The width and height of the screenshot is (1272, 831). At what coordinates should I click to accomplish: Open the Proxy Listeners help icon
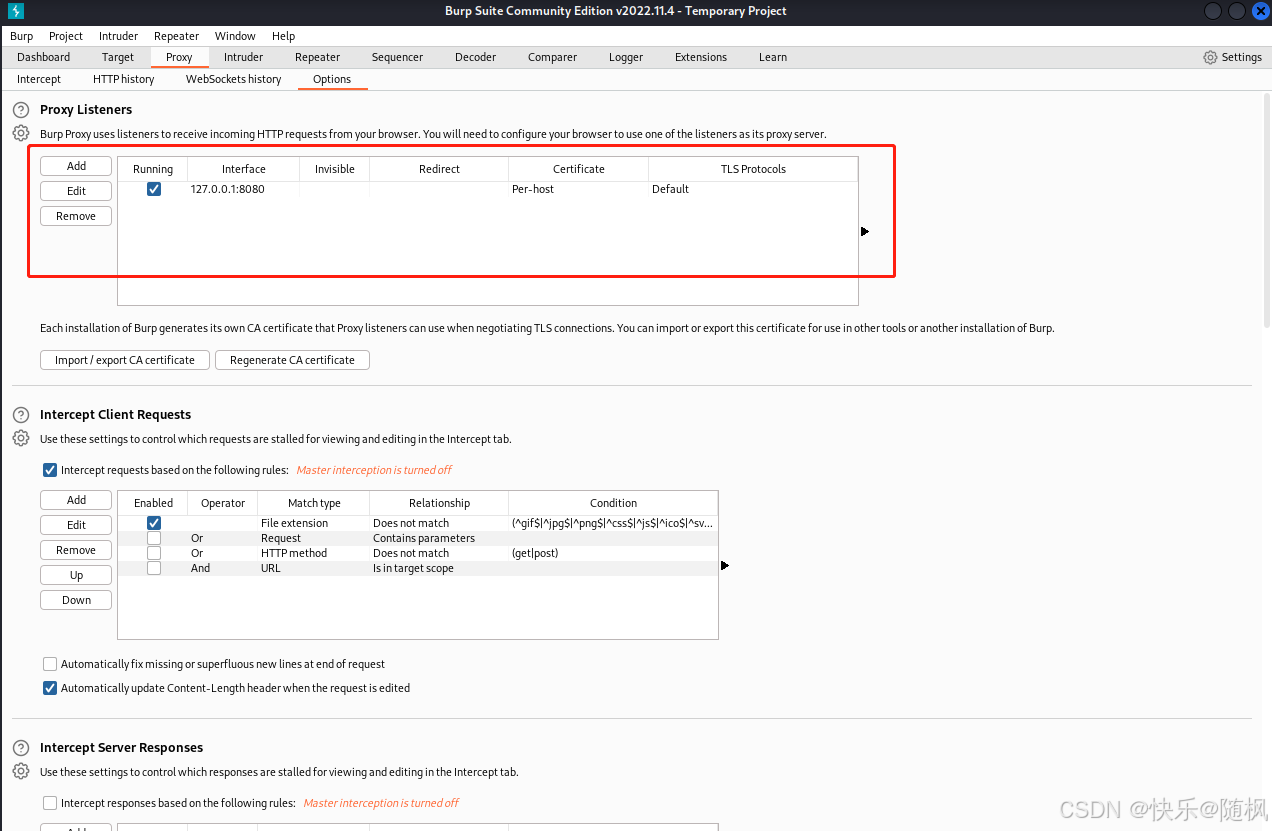[x=21, y=110]
